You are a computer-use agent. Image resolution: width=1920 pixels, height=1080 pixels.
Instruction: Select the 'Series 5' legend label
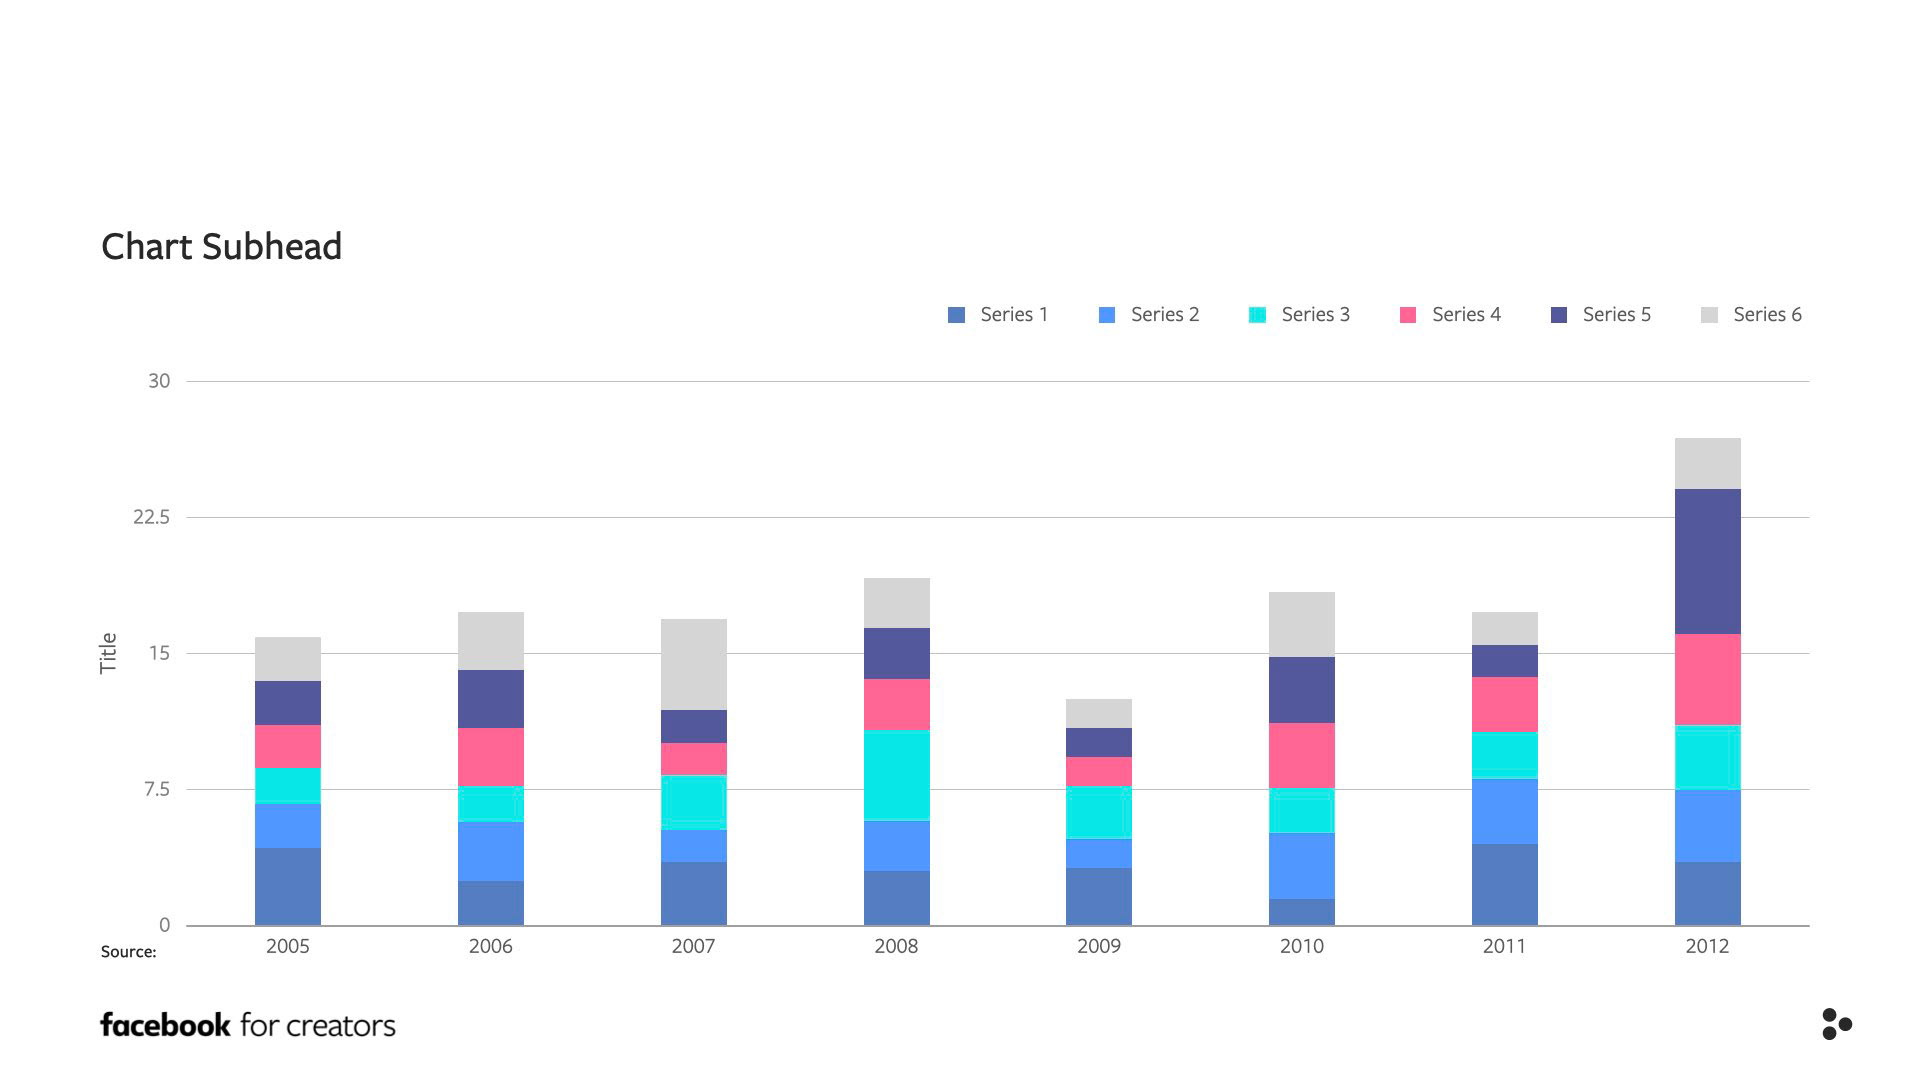point(1617,315)
